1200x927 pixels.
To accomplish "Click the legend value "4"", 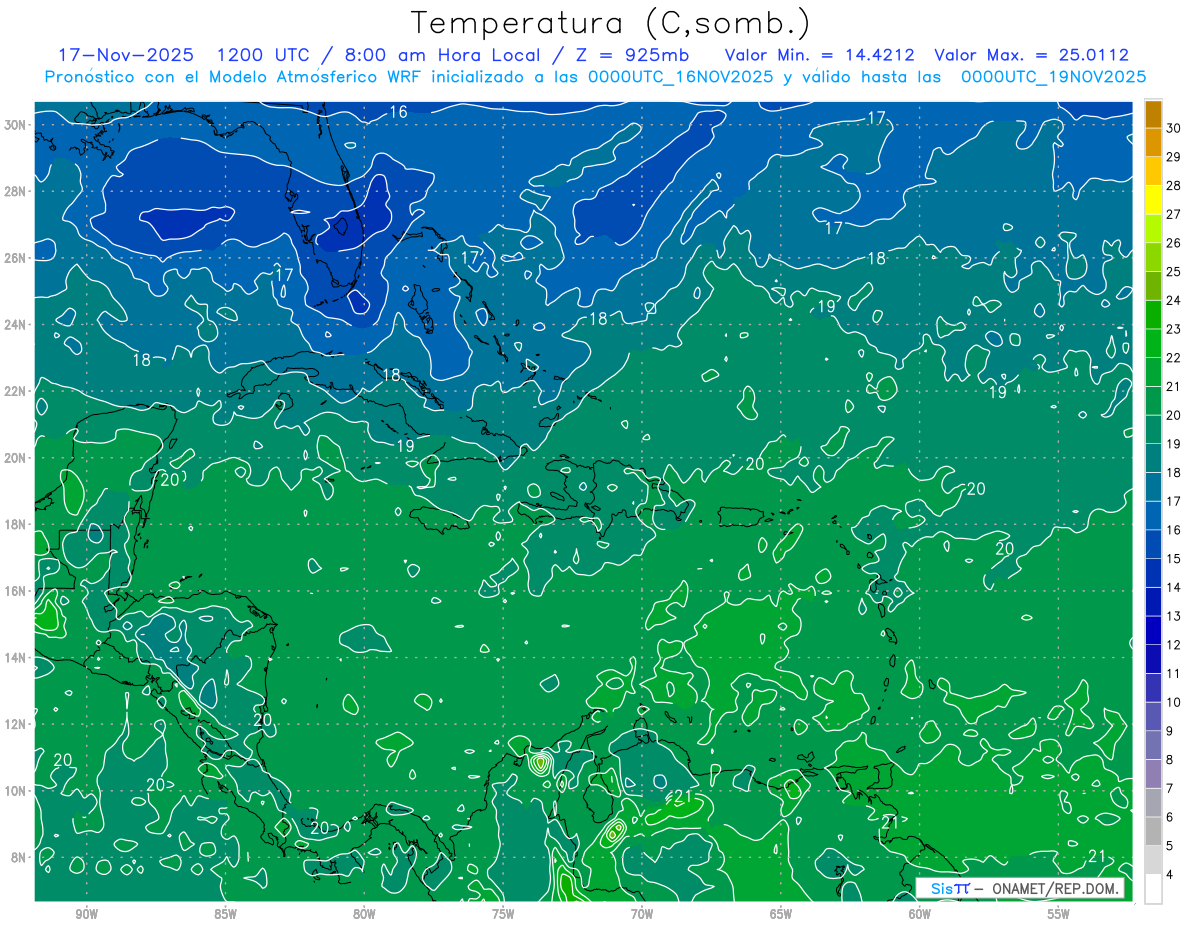I will pos(1169,876).
